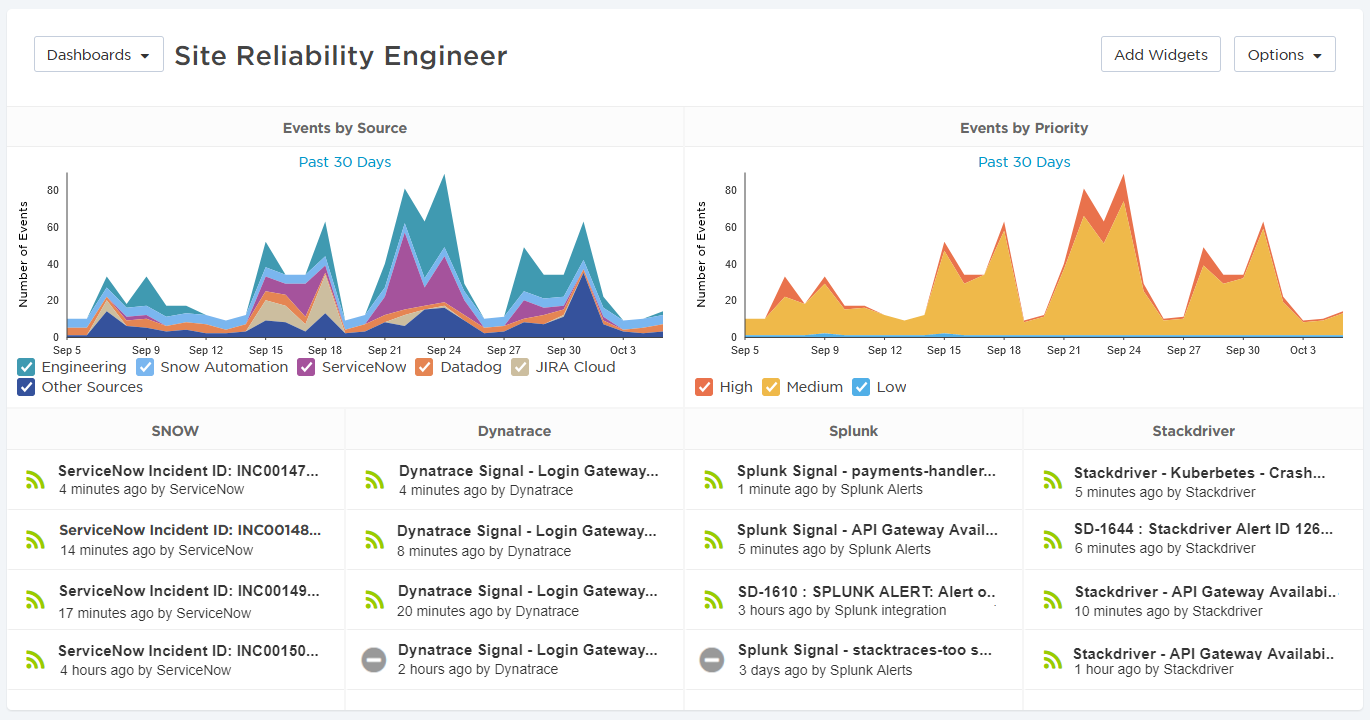
Task: Click signal icon for ServiceNow Incident INC00150
Action: tap(35, 660)
